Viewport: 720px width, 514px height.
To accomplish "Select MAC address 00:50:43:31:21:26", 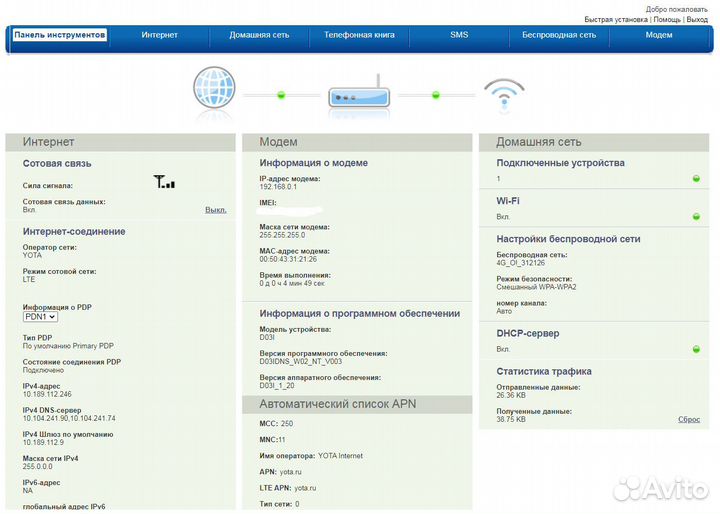I will 288,260.
